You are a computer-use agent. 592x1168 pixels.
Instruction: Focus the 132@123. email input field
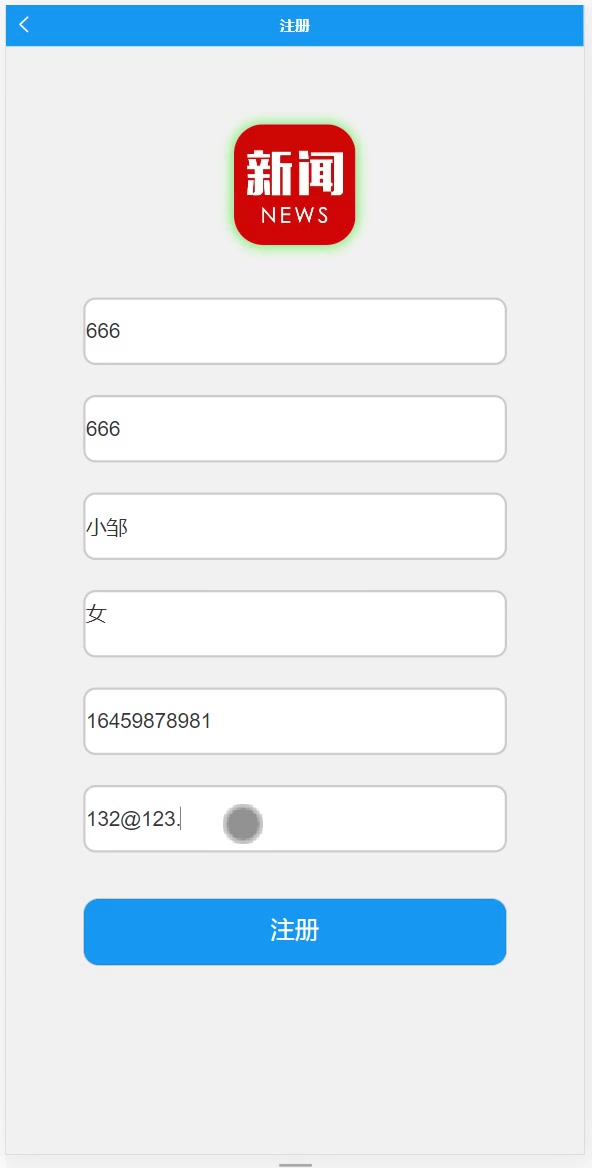[x=295, y=819]
